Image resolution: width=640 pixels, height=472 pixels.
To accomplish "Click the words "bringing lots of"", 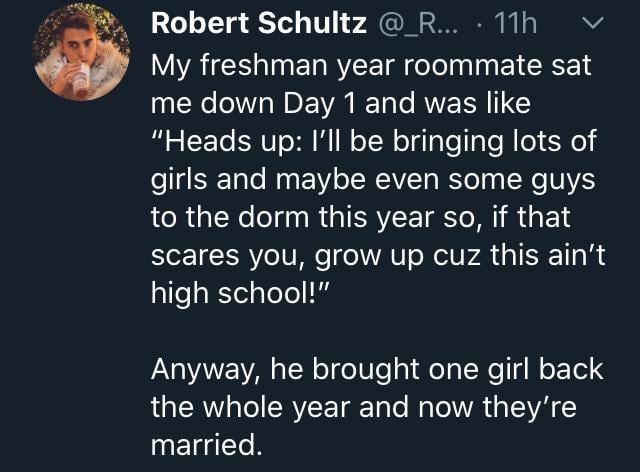I will tap(496, 142).
